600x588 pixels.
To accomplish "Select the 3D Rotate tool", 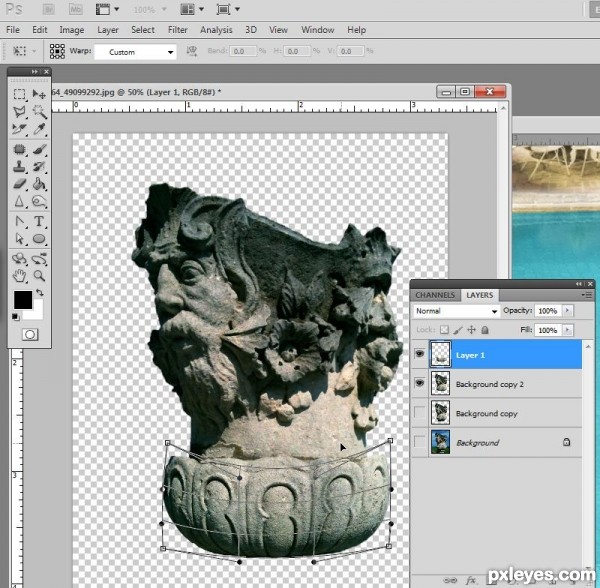I will point(19,259).
